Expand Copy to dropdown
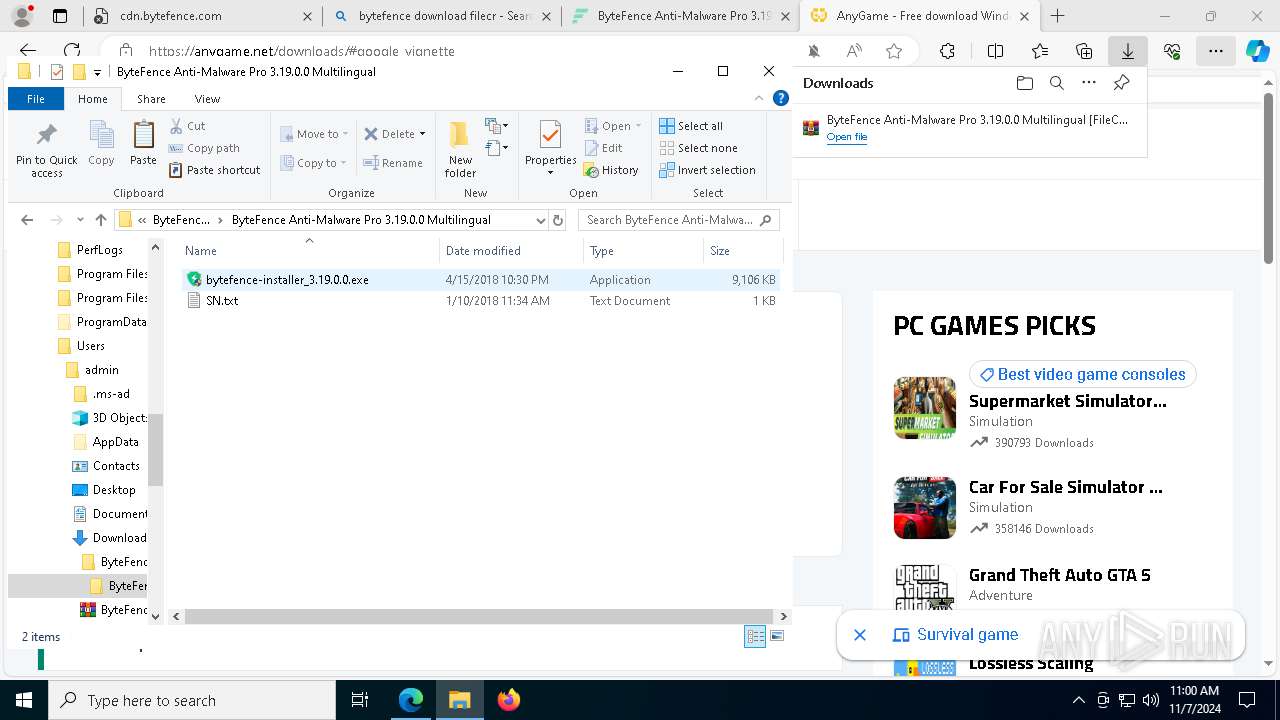This screenshot has height=720, width=1280. pos(343,163)
